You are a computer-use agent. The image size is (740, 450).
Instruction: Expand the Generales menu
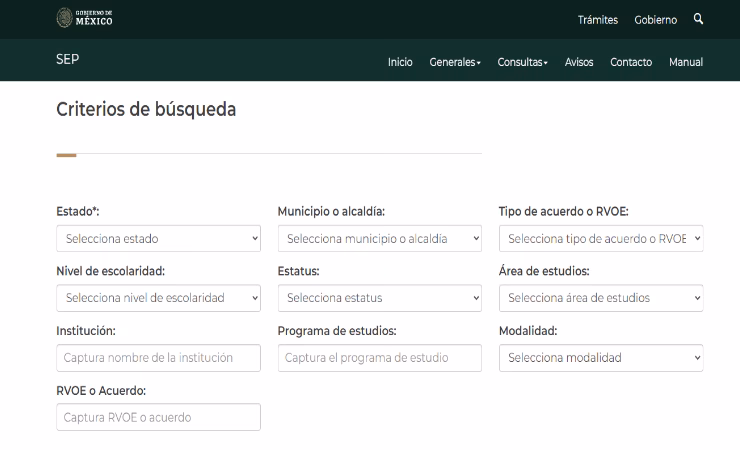tap(455, 62)
